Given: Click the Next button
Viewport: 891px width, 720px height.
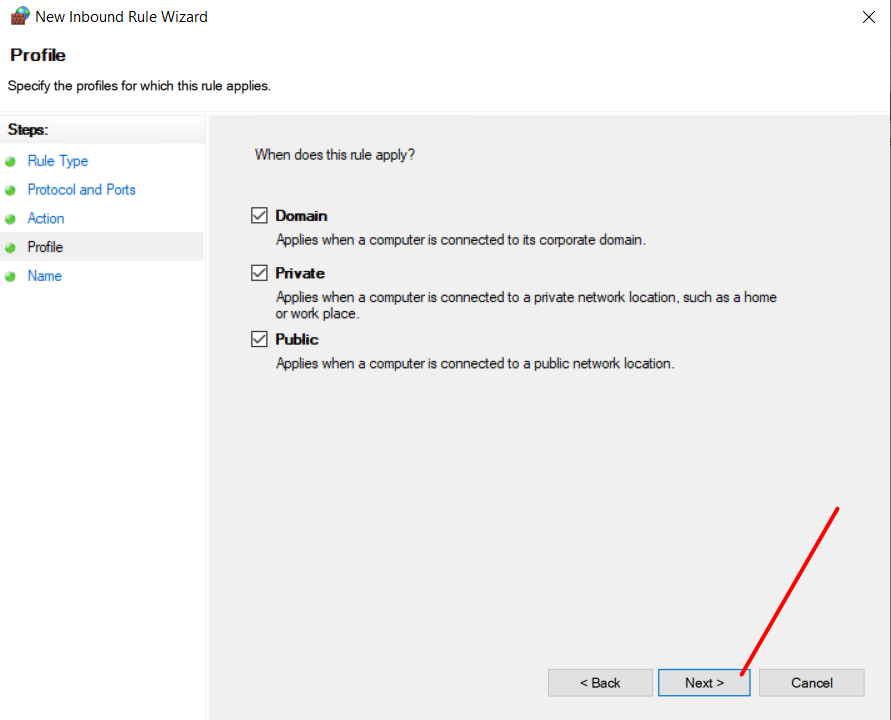Looking at the screenshot, I should pyautogui.click(x=704, y=682).
